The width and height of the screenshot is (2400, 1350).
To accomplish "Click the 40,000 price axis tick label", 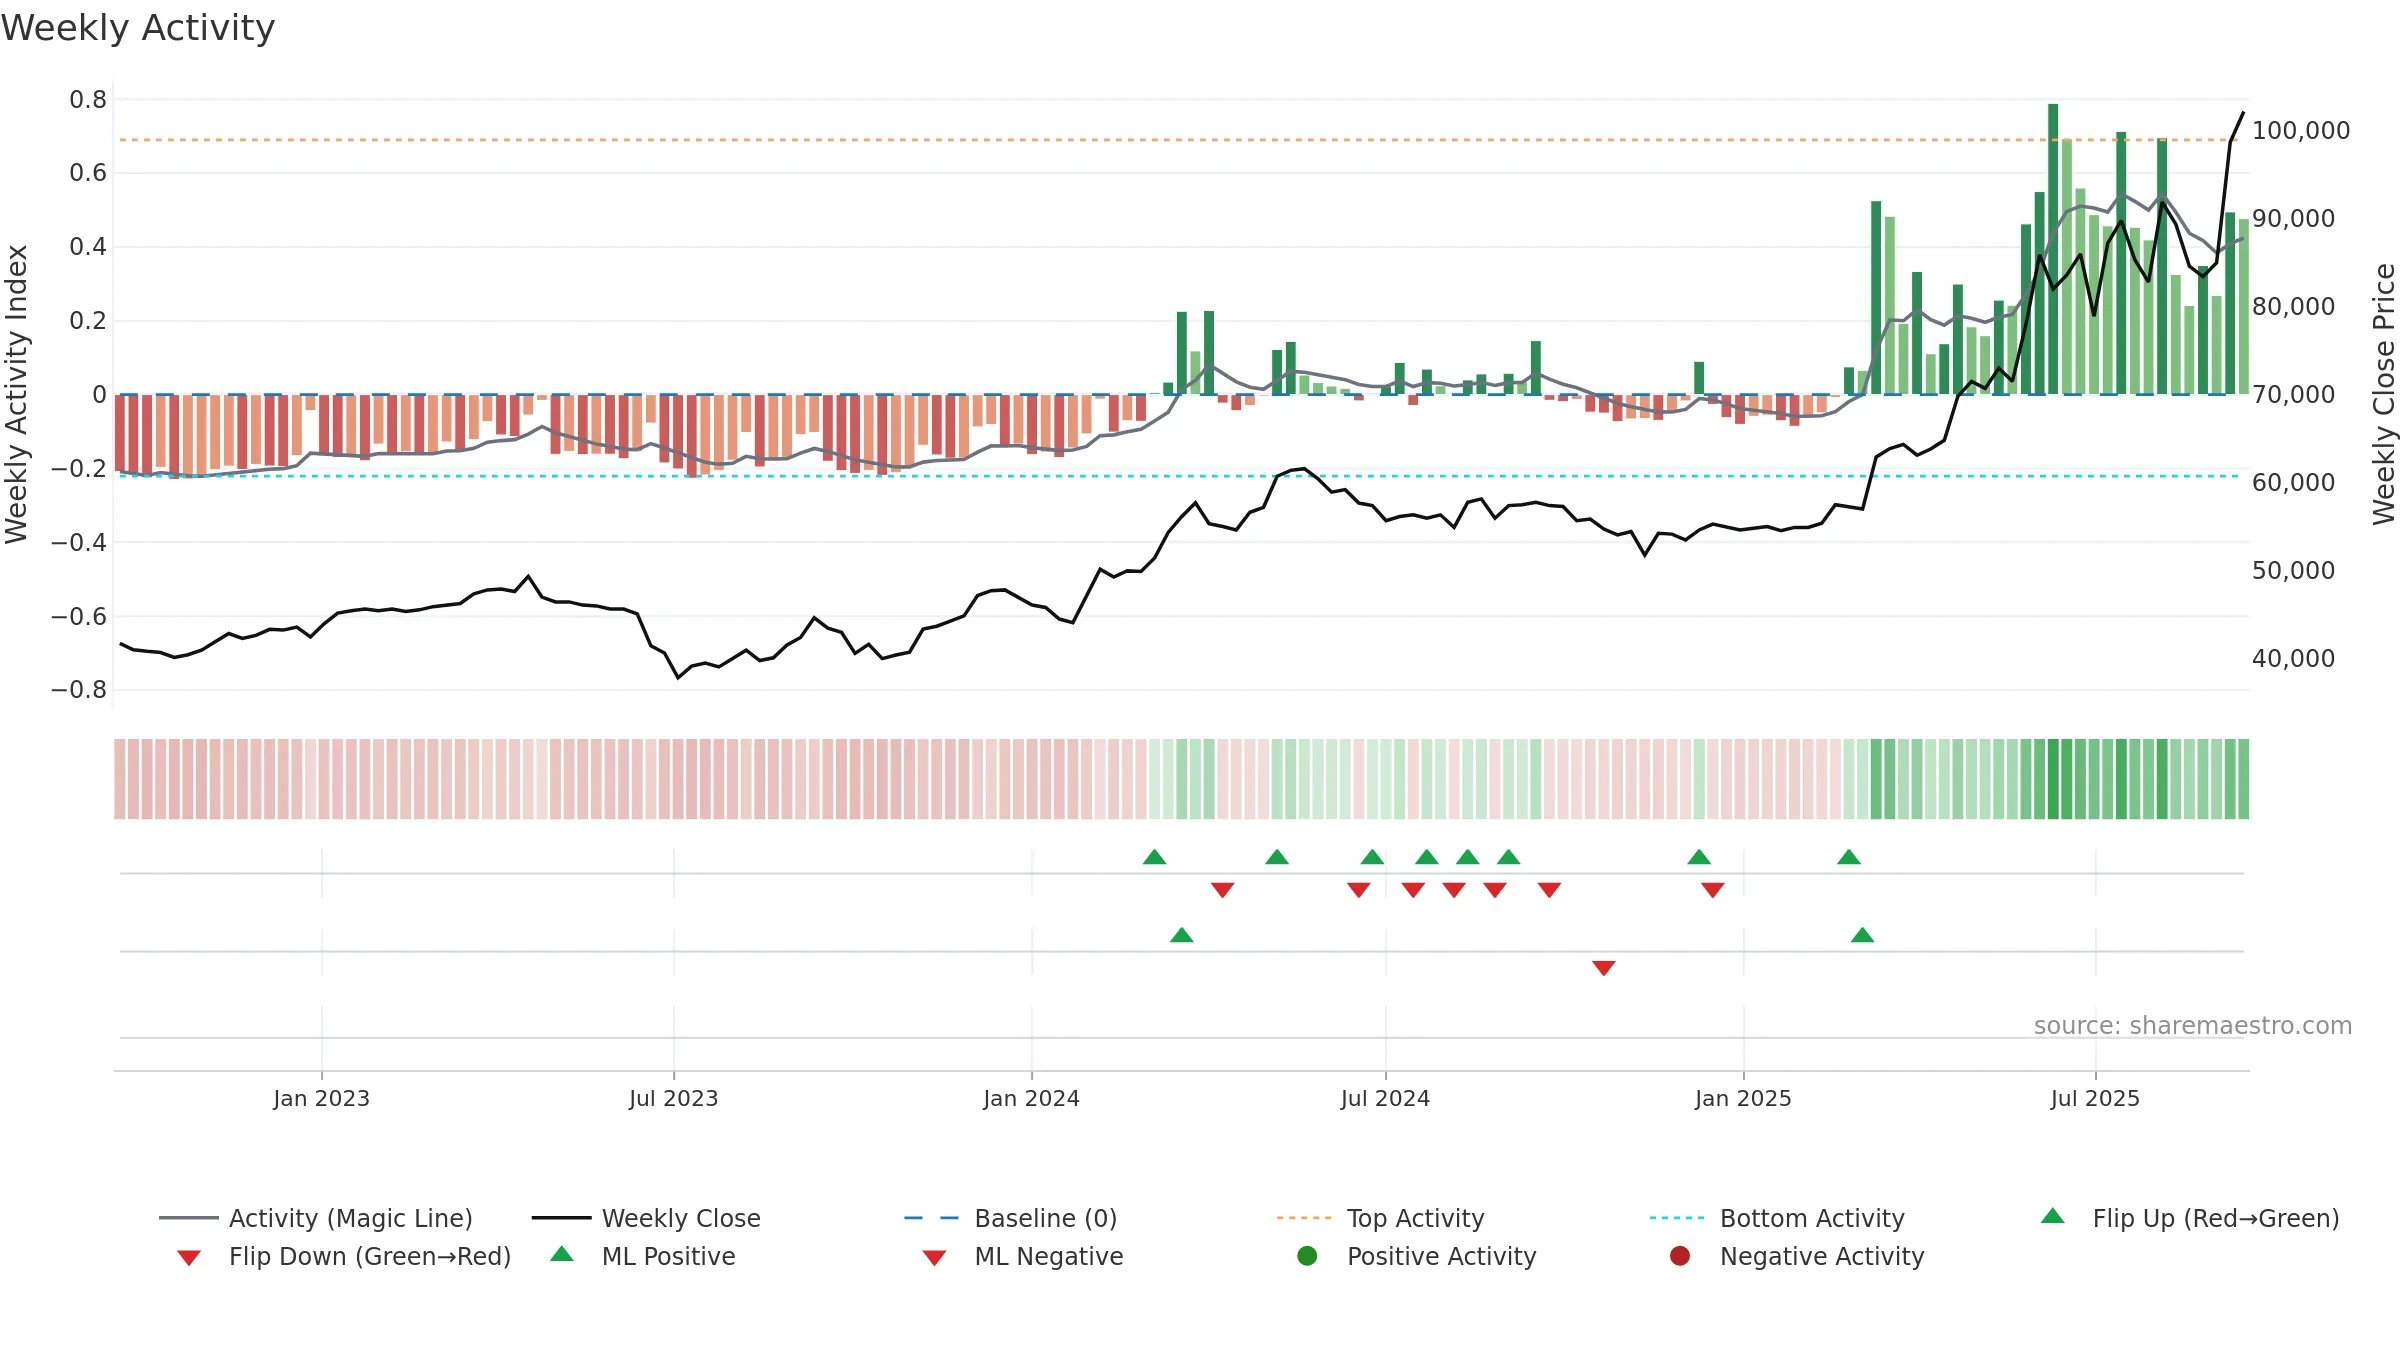I will tap(2293, 658).
